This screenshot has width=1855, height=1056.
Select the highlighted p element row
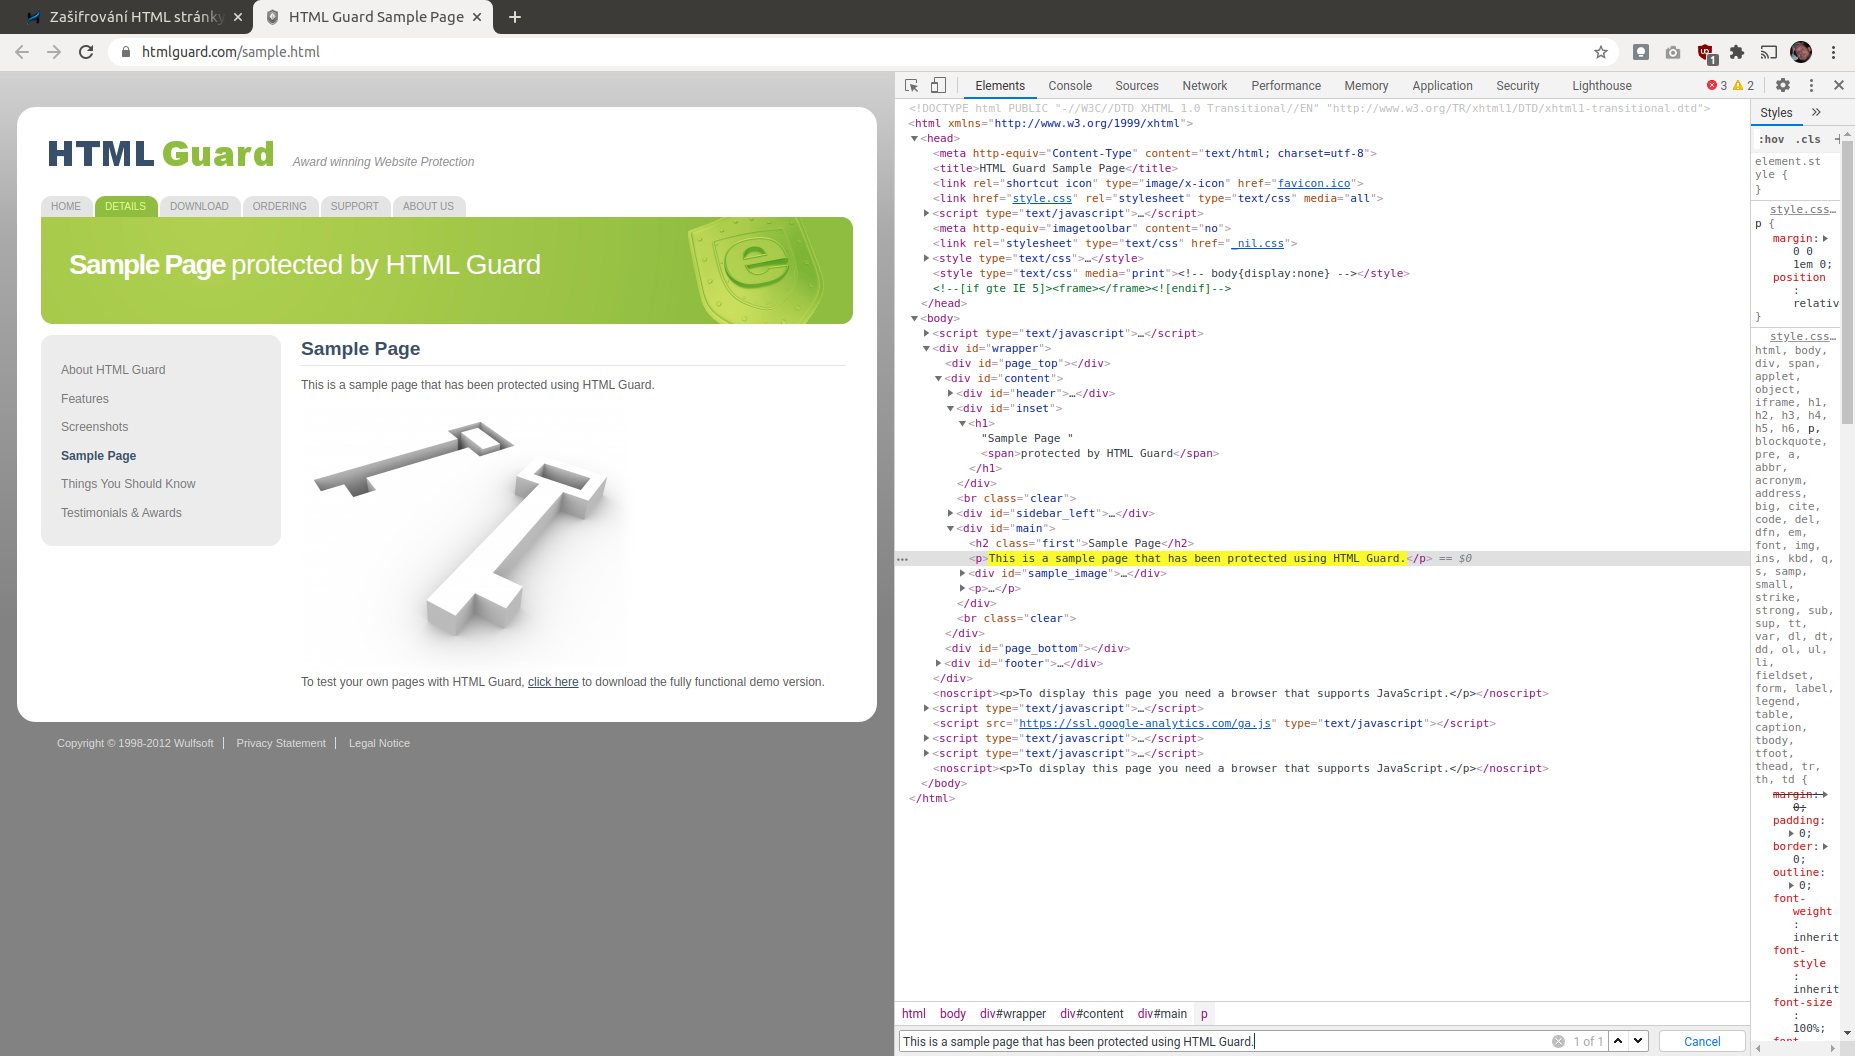click(1322, 559)
